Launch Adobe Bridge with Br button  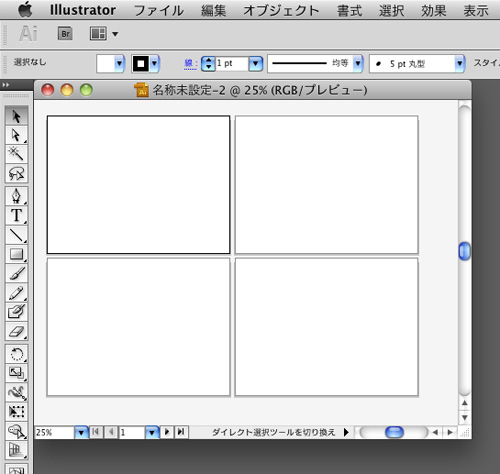[x=65, y=34]
